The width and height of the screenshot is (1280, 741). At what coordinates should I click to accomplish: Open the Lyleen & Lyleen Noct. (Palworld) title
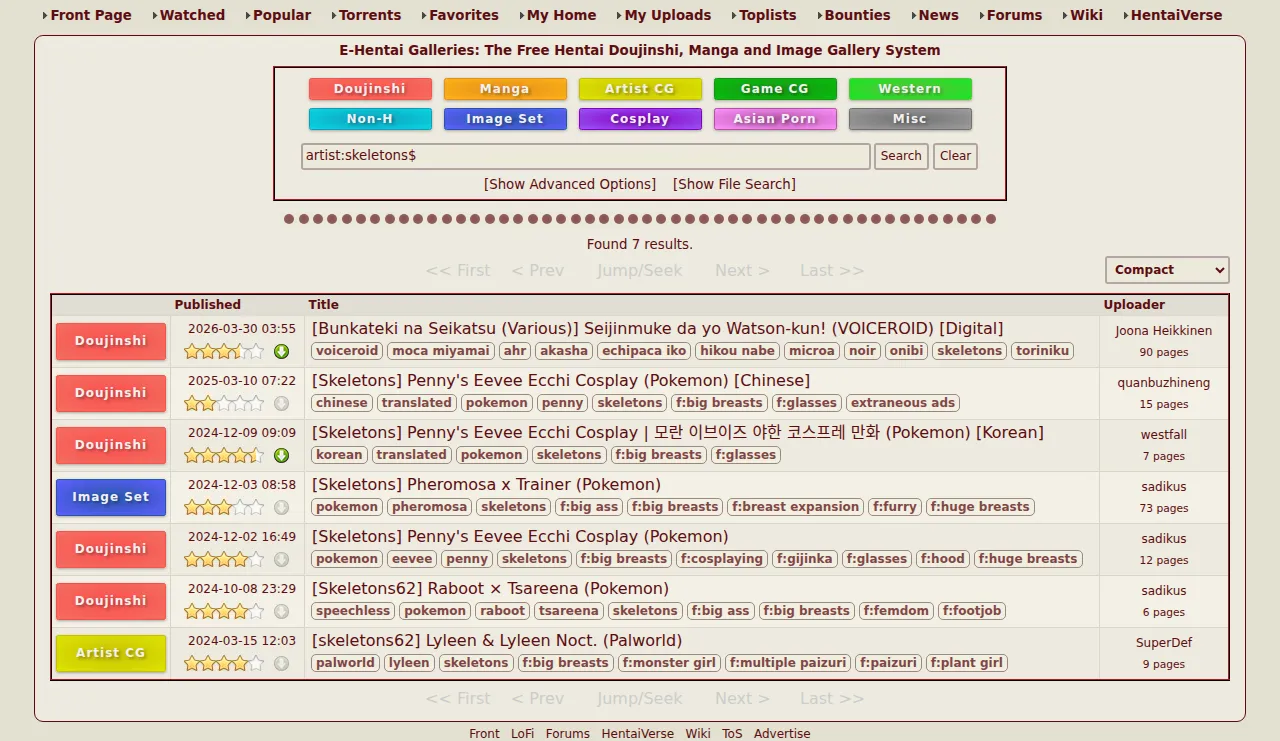[x=497, y=641]
